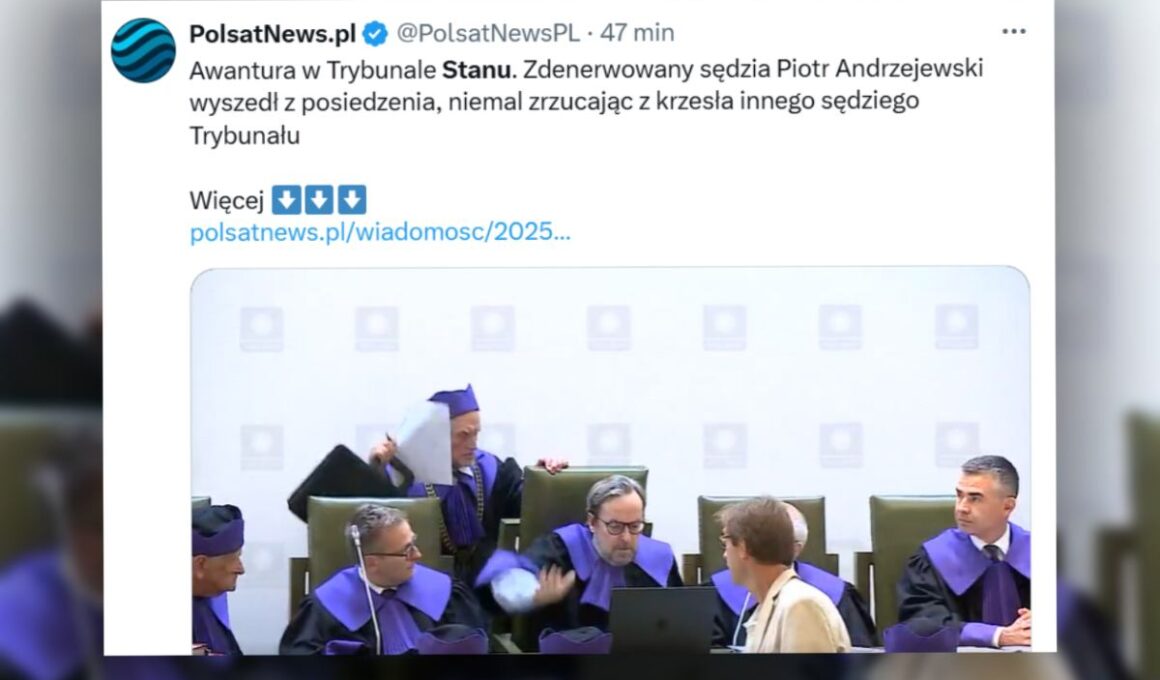Open the @PolsatNewsPL handle
Viewport: 1160px width, 680px height.
pos(488,33)
